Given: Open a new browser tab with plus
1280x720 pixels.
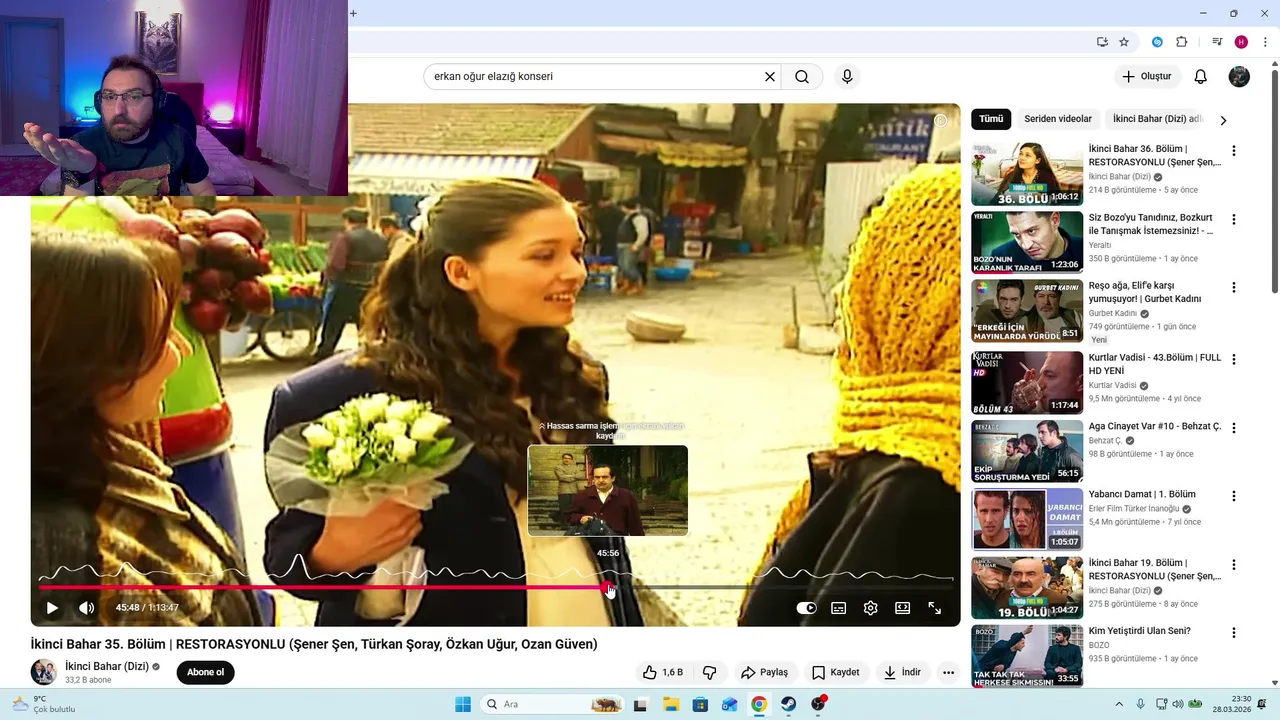Looking at the screenshot, I should [x=353, y=13].
